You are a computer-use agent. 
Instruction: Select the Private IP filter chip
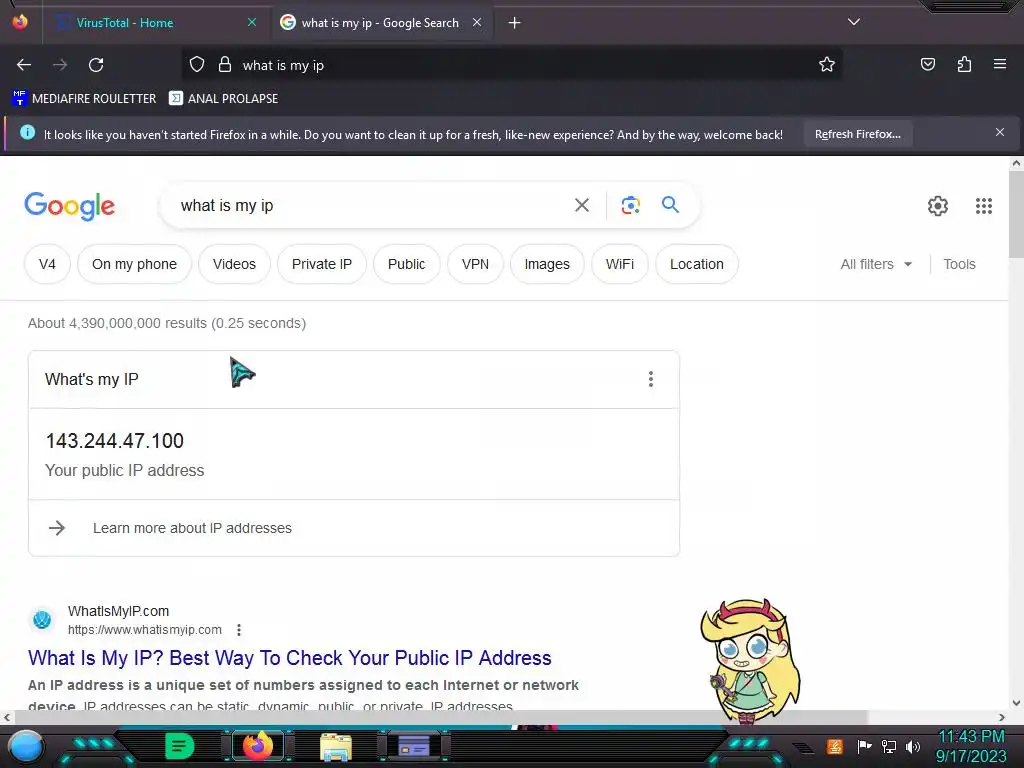tap(321, 264)
